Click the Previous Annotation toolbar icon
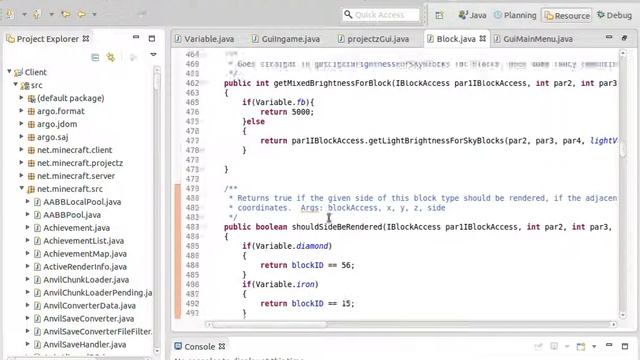Image resolution: width=640 pixels, height=360 pixels. [37, 14]
